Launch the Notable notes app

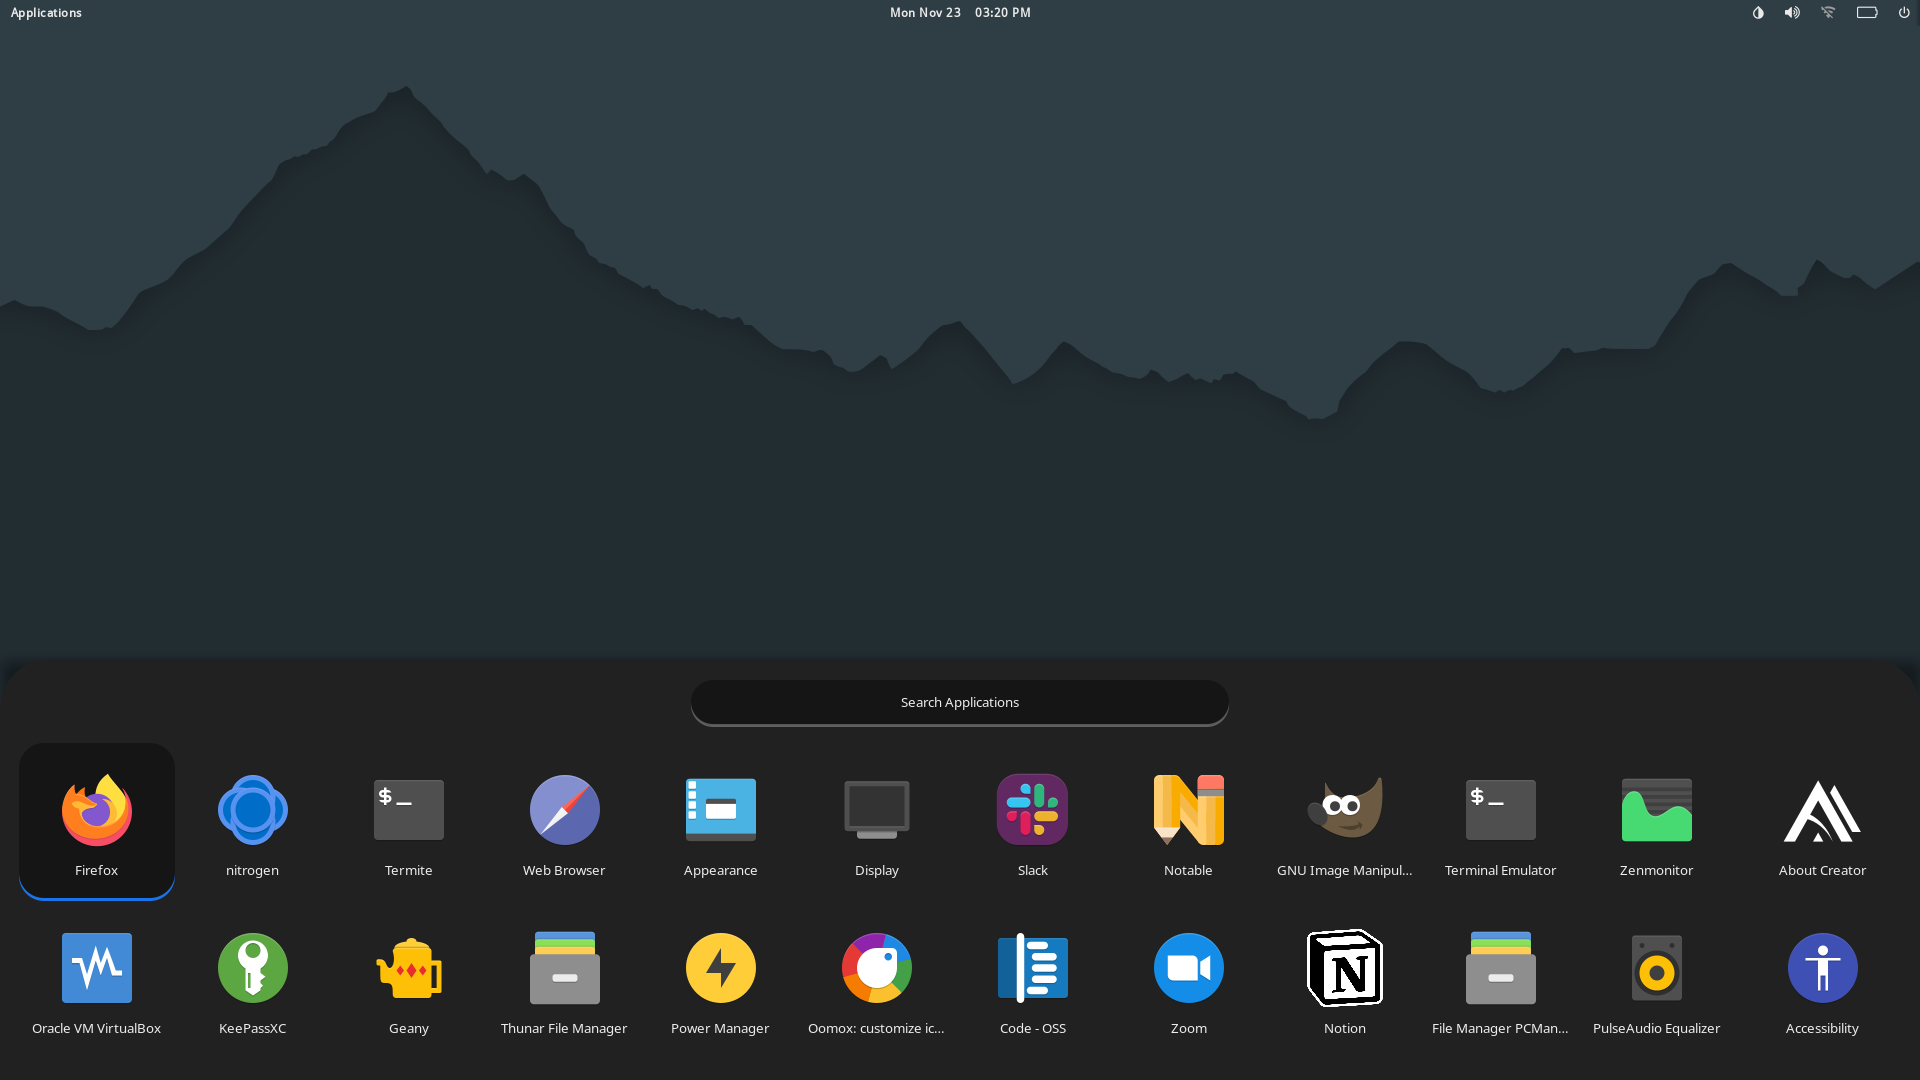pos(1188,810)
